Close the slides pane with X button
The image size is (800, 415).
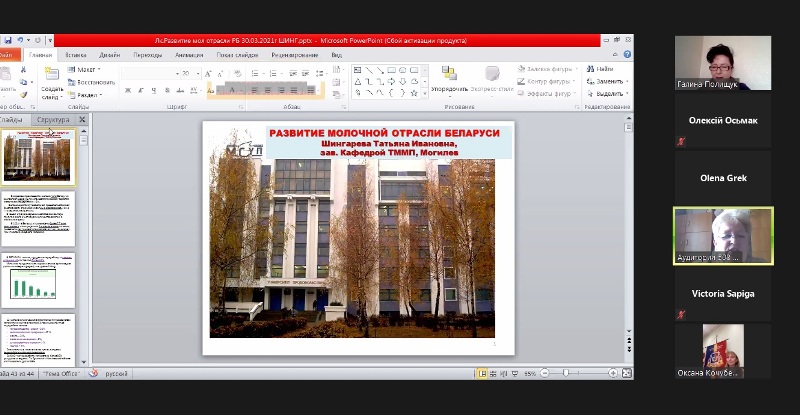83,120
